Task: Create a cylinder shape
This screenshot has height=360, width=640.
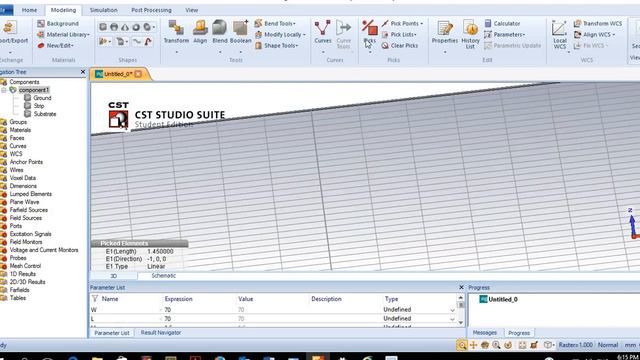Action: click(x=114, y=27)
